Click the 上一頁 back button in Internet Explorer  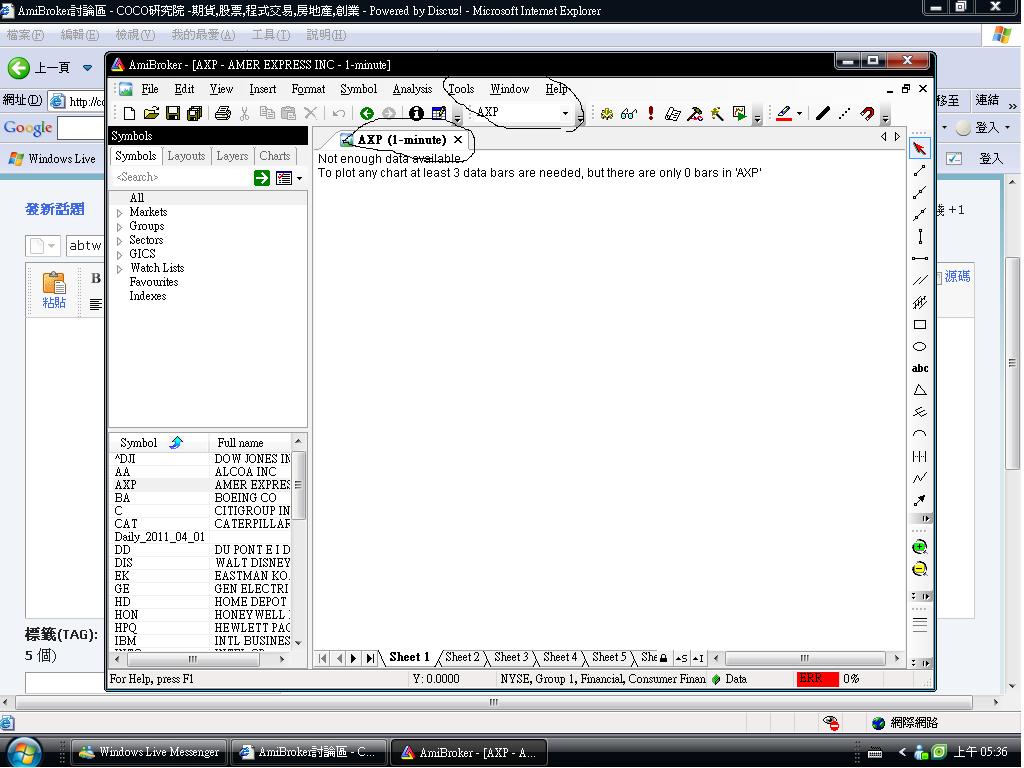tap(39, 67)
